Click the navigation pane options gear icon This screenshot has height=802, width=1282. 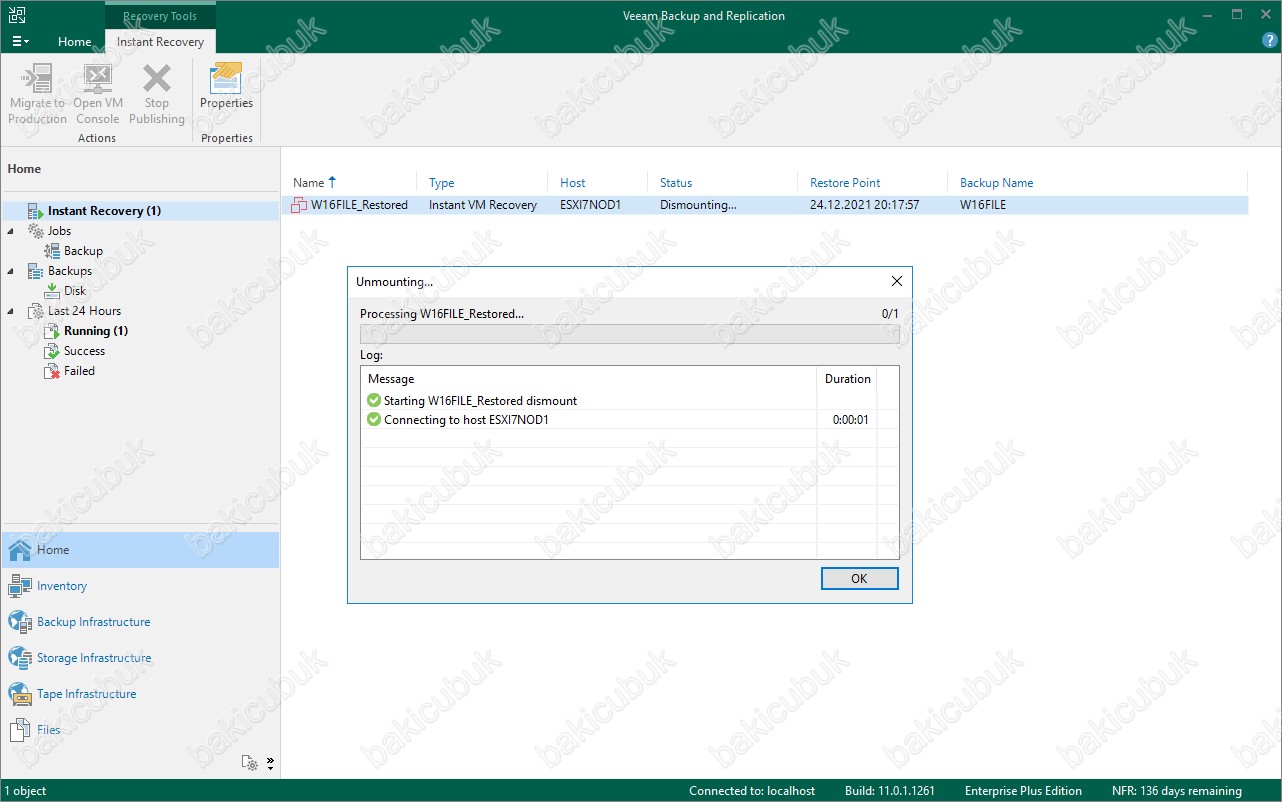(250, 763)
